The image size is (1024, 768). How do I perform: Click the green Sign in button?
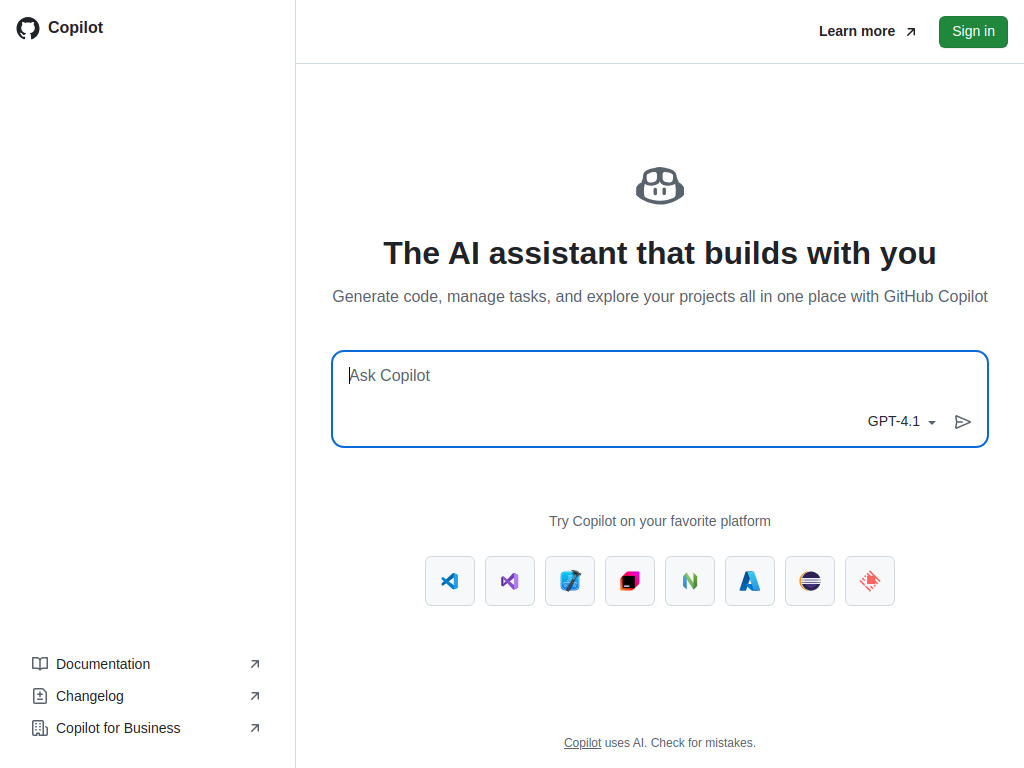[973, 31]
